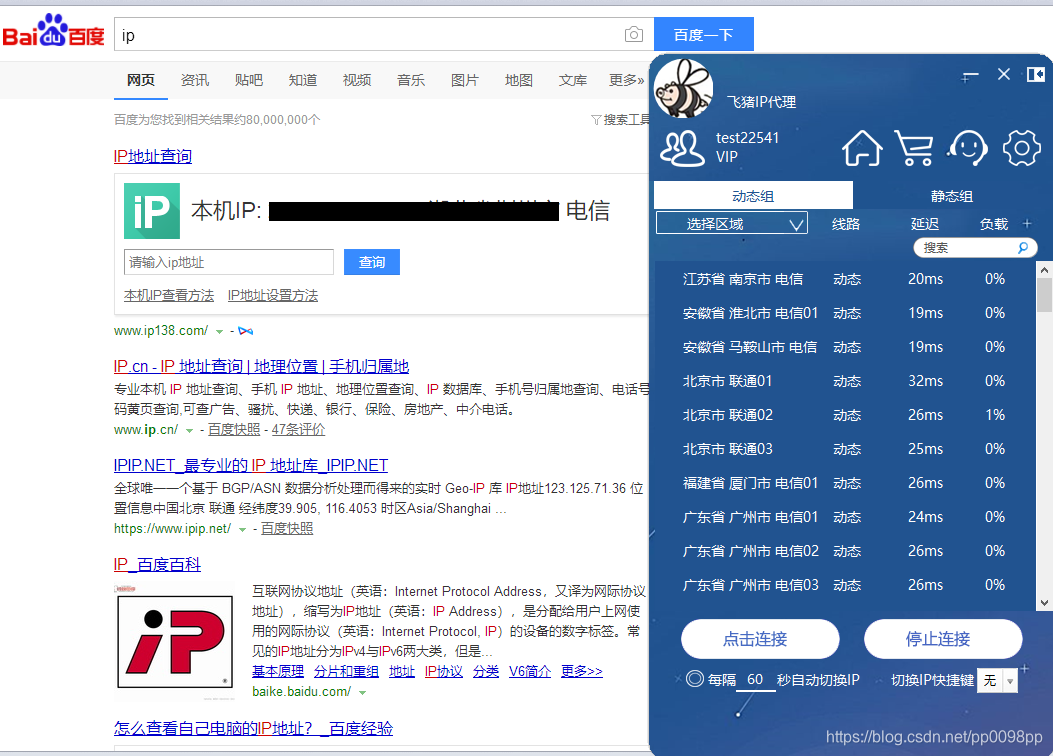Select the 安徽省 马鞍山市 电信 server row
Viewport: 1053px width, 756px height.
click(x=845, y=347)
